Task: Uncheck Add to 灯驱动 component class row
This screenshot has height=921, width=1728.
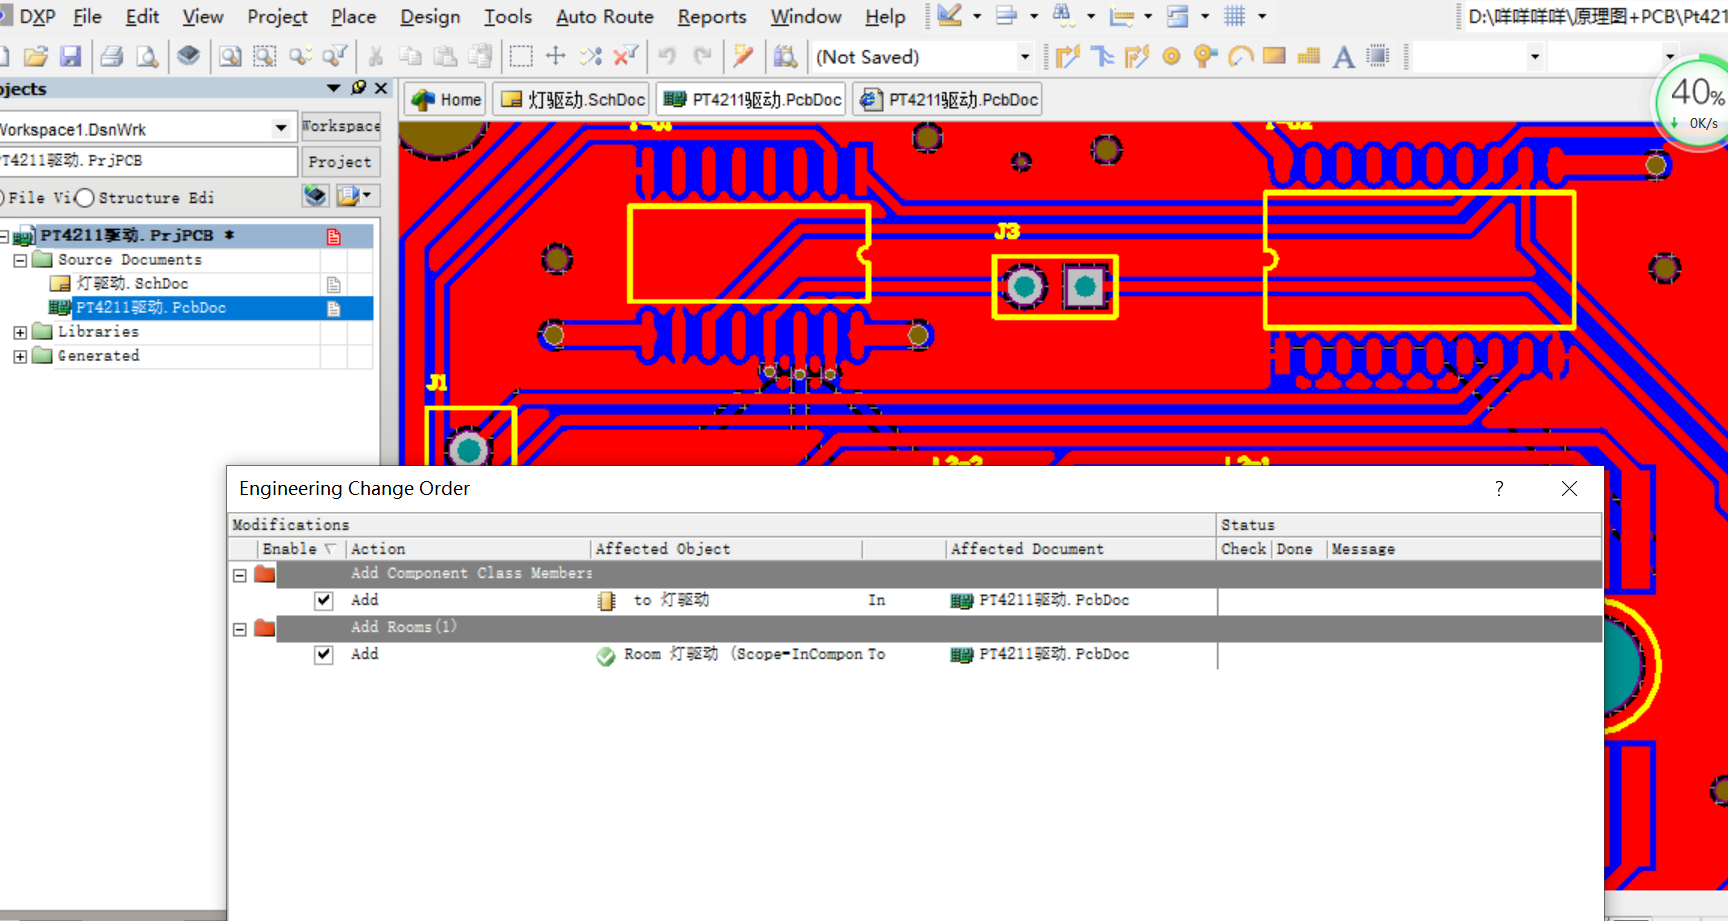Action: pos(323,601)
